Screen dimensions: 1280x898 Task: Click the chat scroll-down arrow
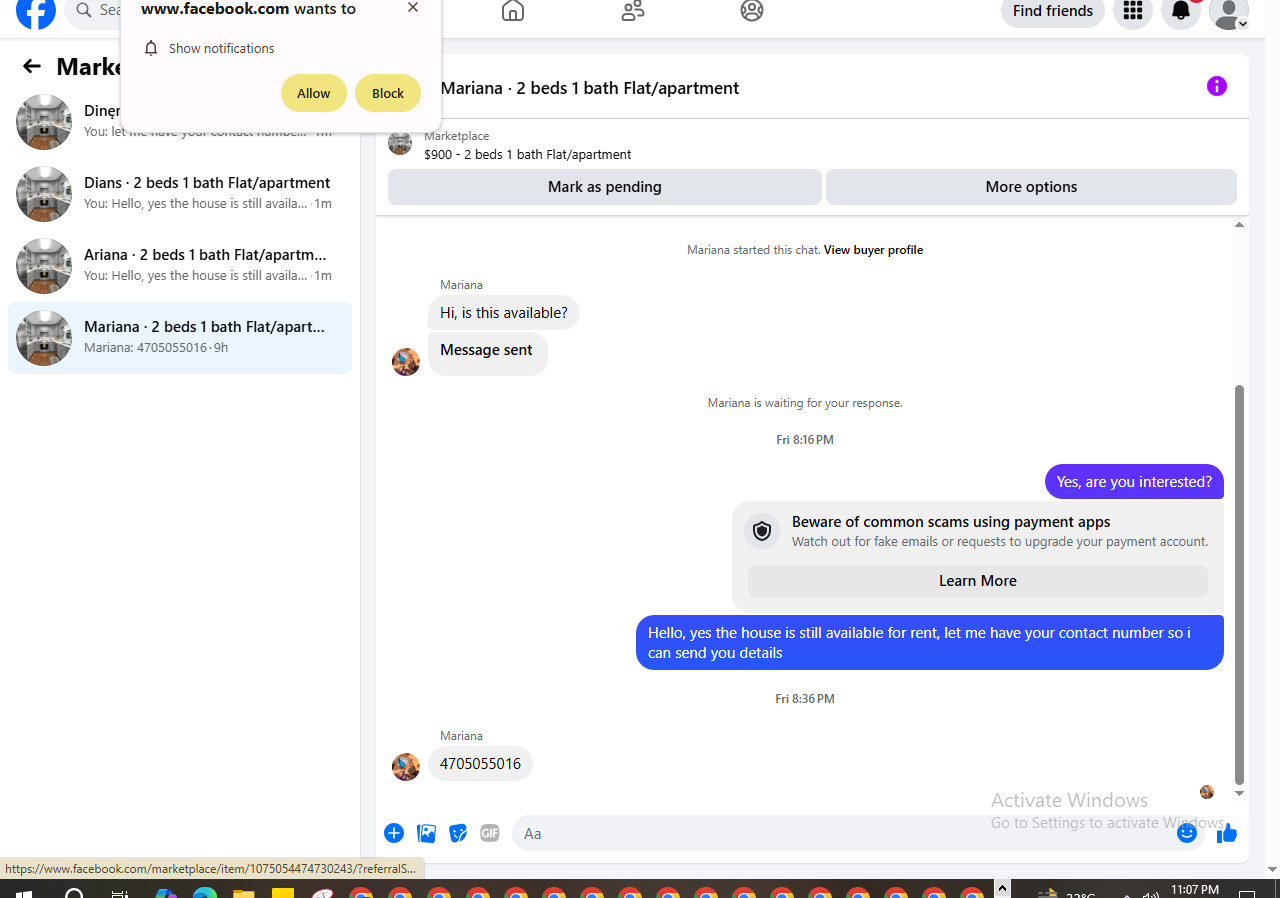pos(1239,794)
